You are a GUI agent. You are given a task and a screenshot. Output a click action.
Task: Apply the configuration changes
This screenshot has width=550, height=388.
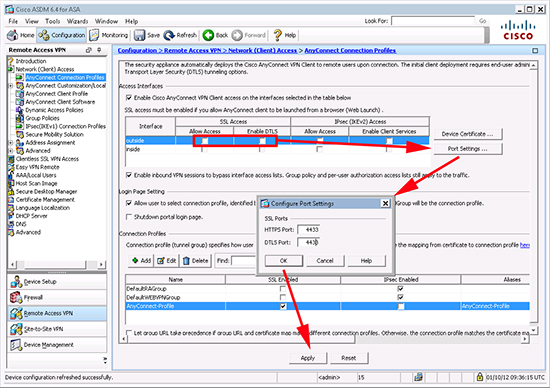coord(308,358)
